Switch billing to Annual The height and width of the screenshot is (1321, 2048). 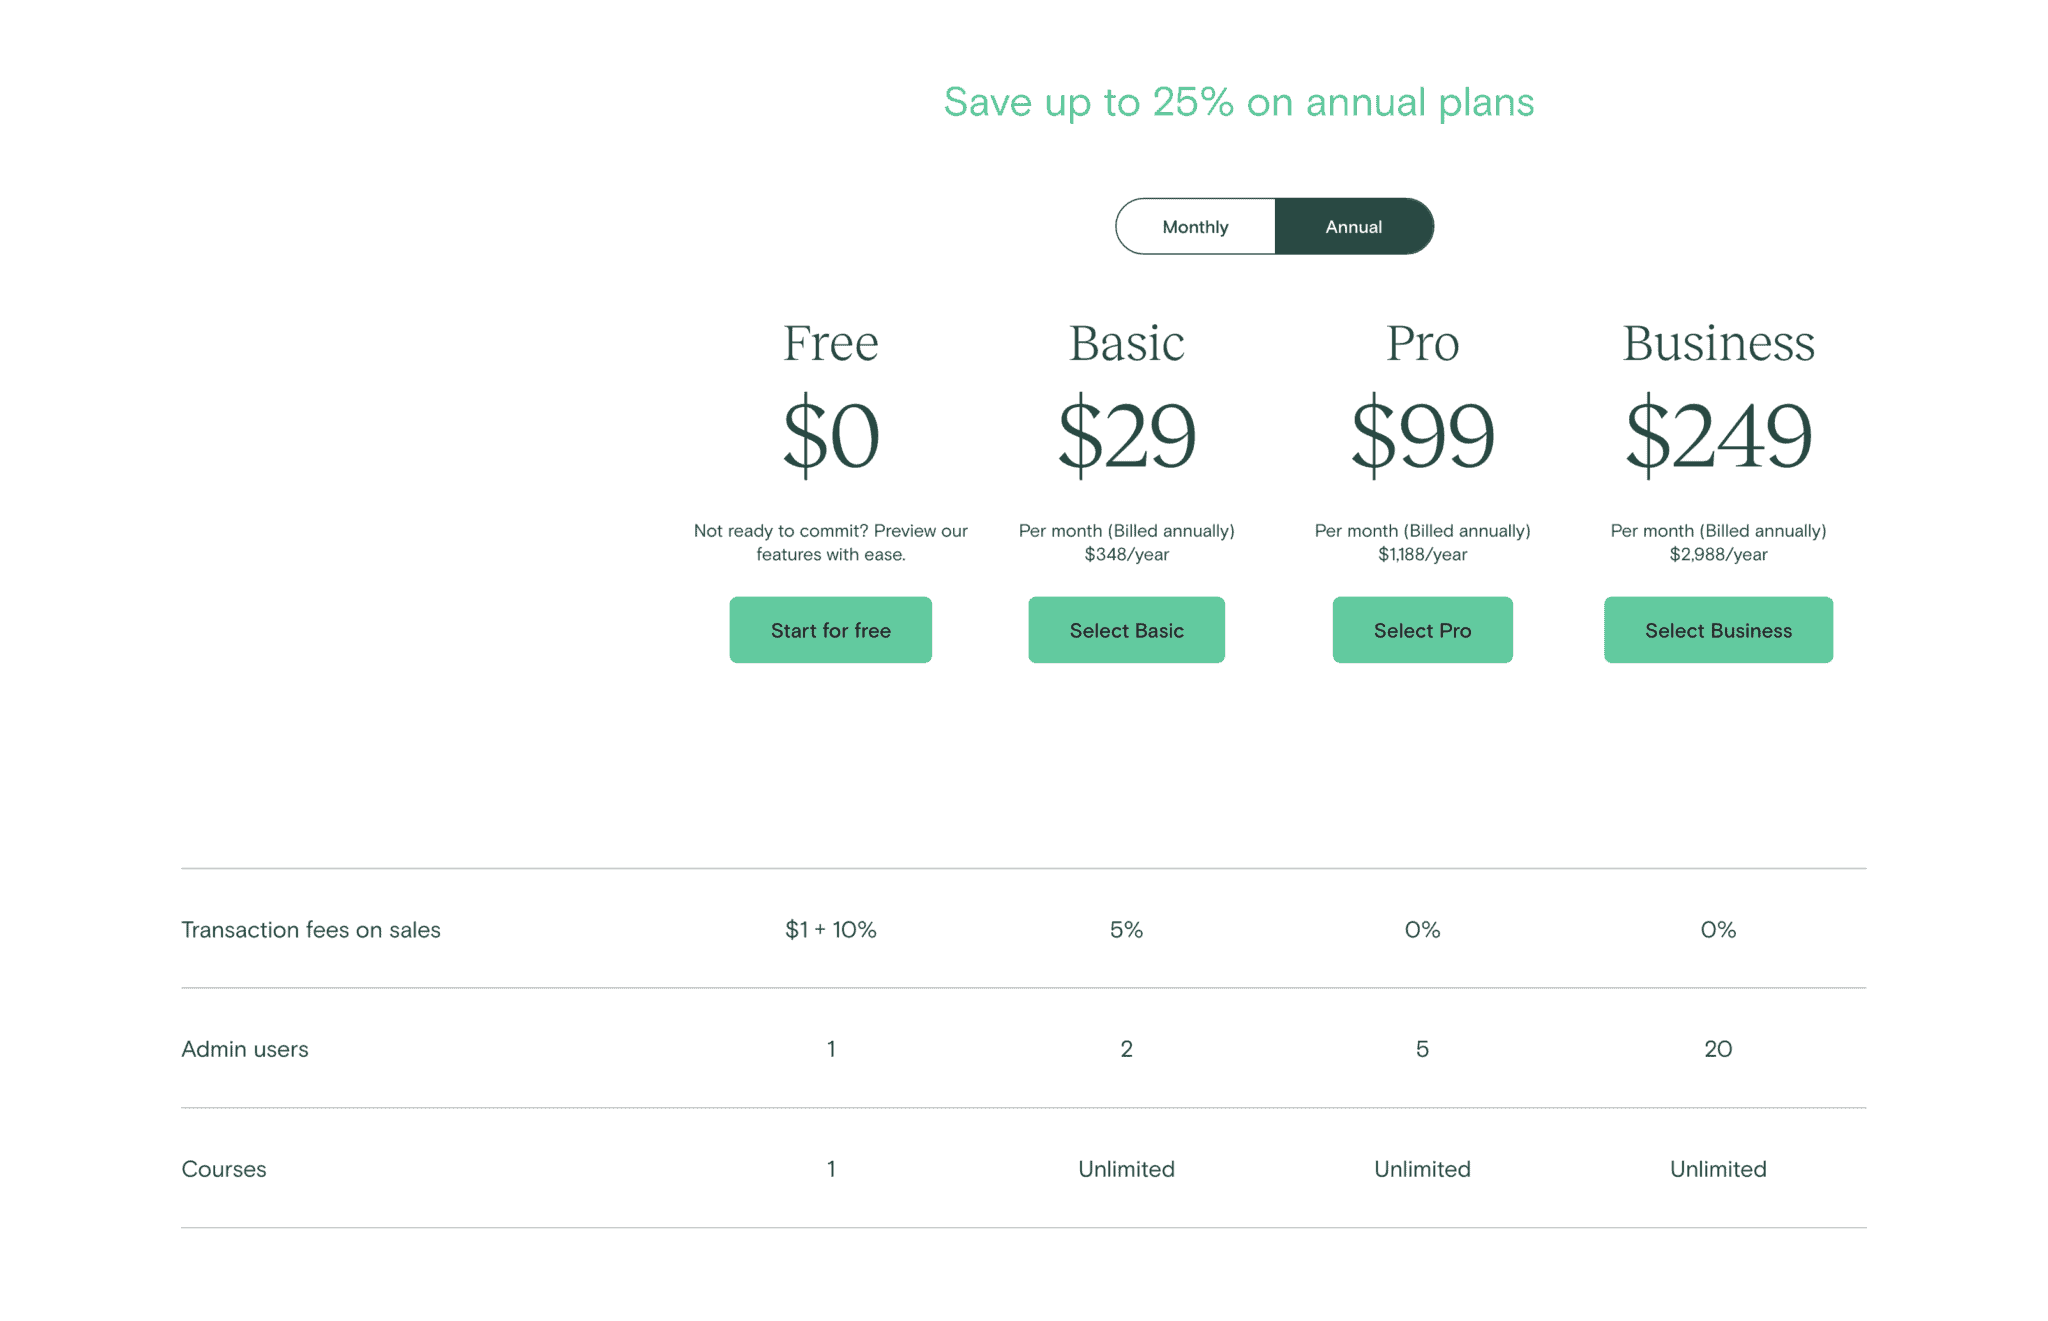(1354, 226)
